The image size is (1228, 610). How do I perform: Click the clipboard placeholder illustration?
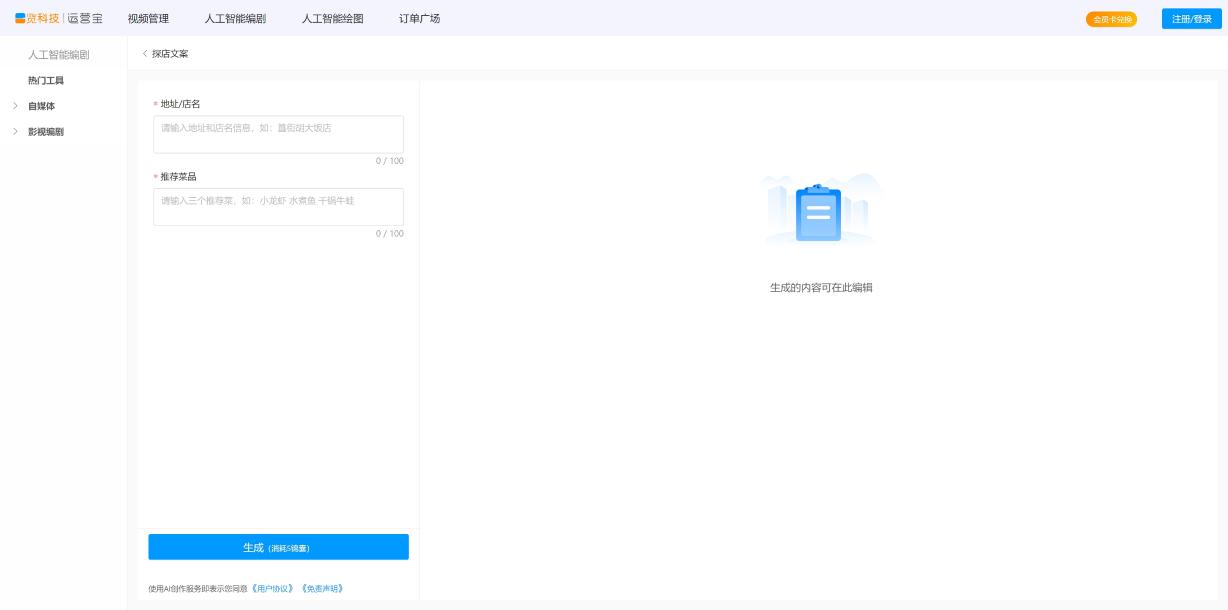[819, 210]
